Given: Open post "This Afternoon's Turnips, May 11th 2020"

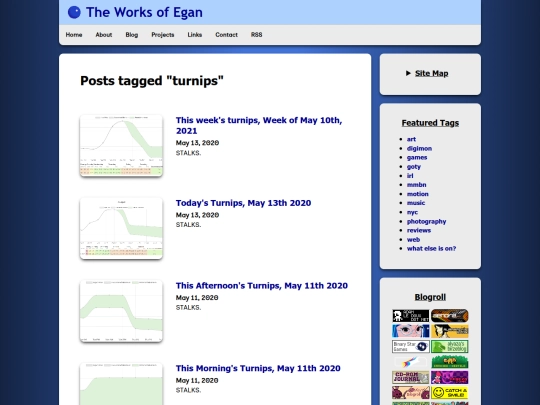Looking at the screenshot, I should pos(262,285).
